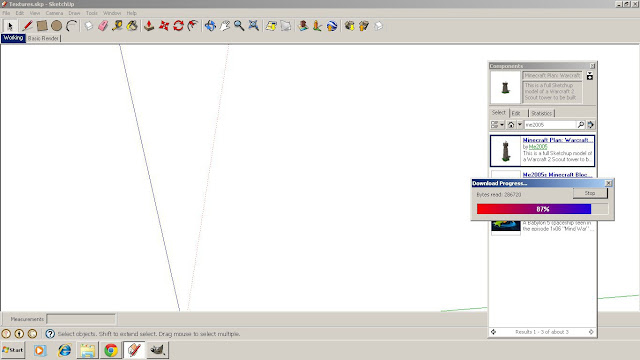Image resolution: width=640 pixels, height=360 pixels.
Task: Click the Add Location toolbar icon
Action: [x=271, y=26]
